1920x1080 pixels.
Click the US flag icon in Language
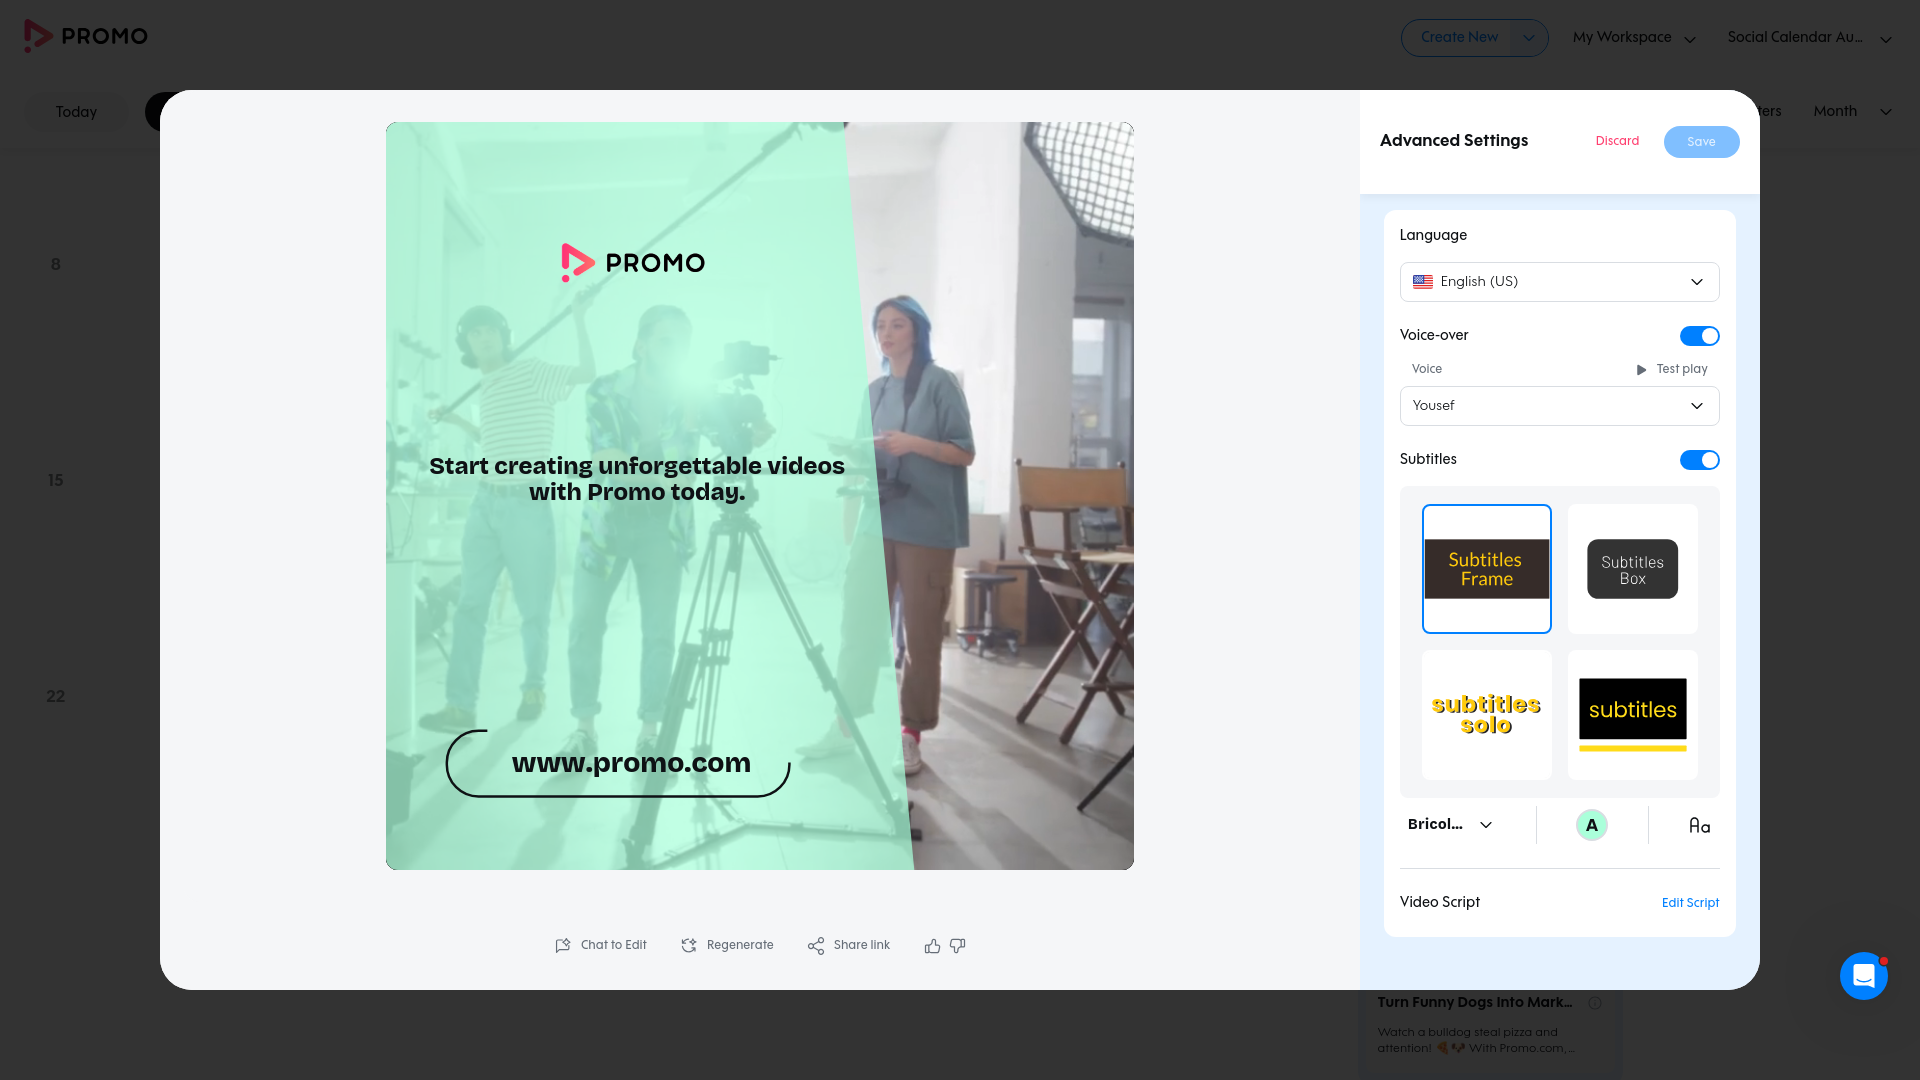[1422, 282]
